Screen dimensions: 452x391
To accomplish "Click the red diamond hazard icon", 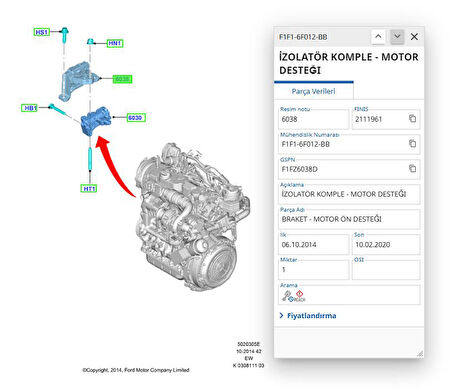I will click(300, 294).
